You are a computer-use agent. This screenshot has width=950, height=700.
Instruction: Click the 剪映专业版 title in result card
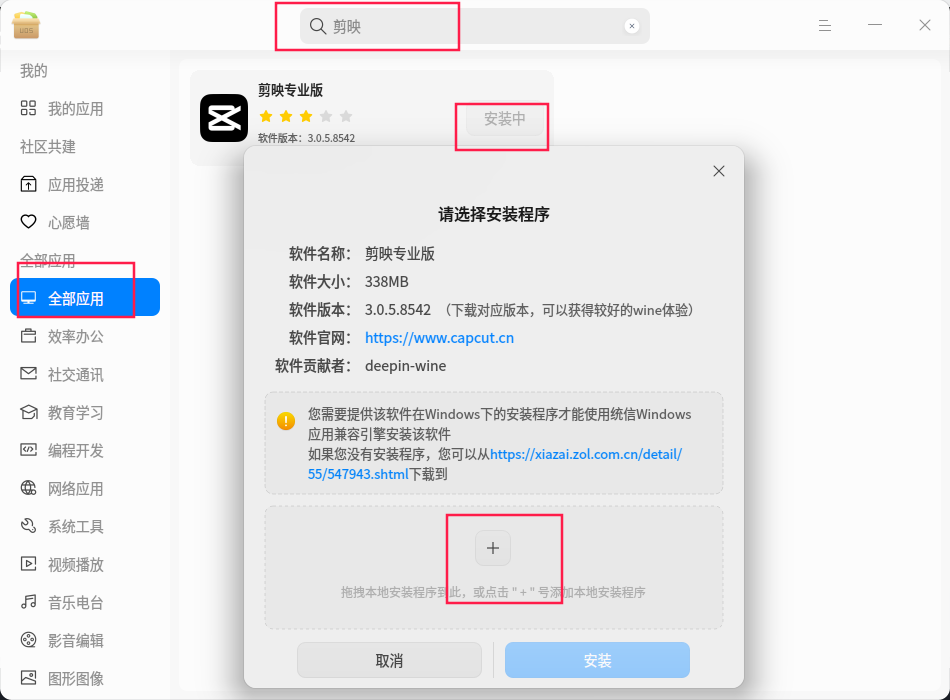(x=290, y=90)
